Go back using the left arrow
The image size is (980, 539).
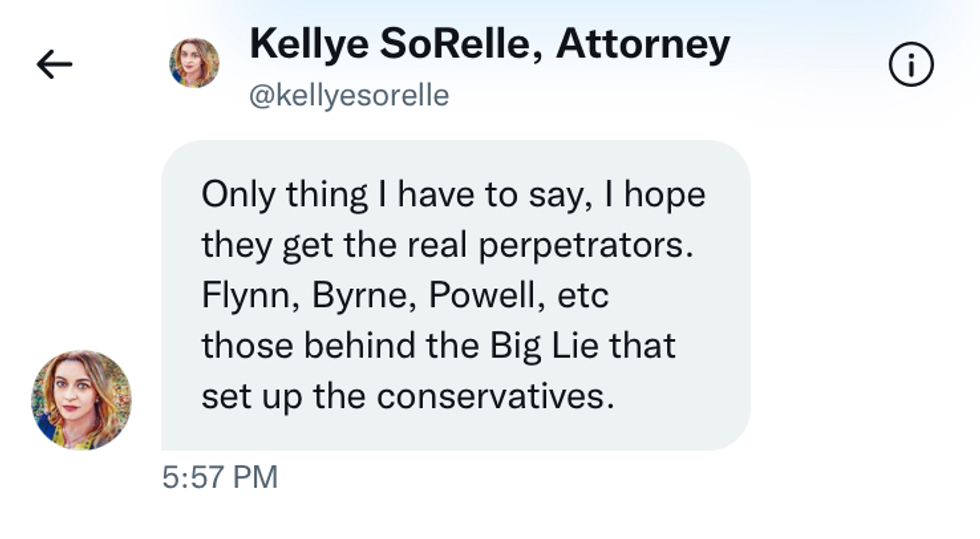[x=54, y=65]
